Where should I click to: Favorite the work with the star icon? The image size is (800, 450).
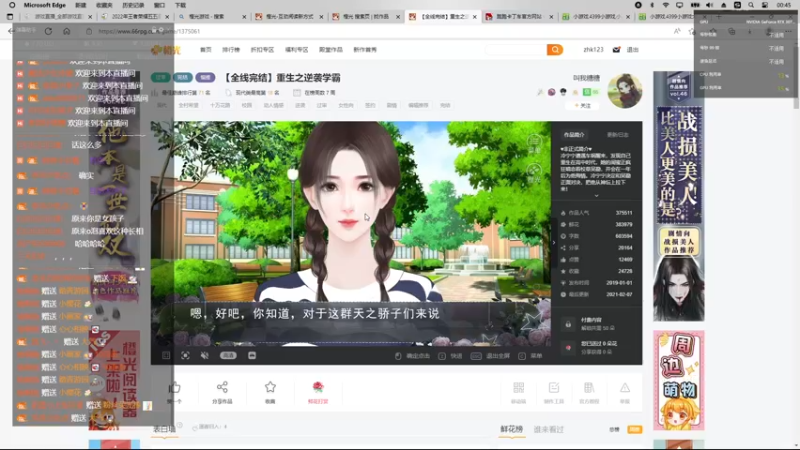(270, 387)
